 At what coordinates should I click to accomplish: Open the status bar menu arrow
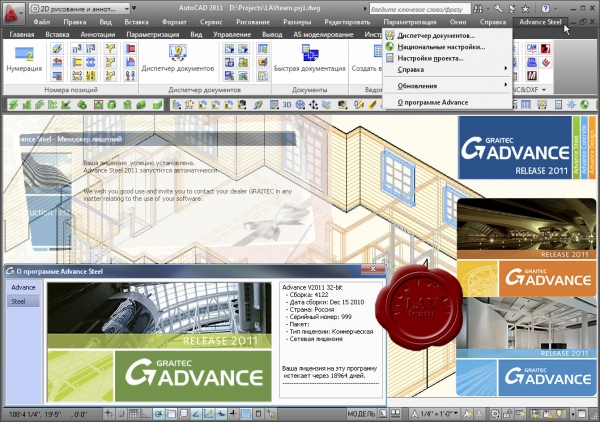coord(573,414)
